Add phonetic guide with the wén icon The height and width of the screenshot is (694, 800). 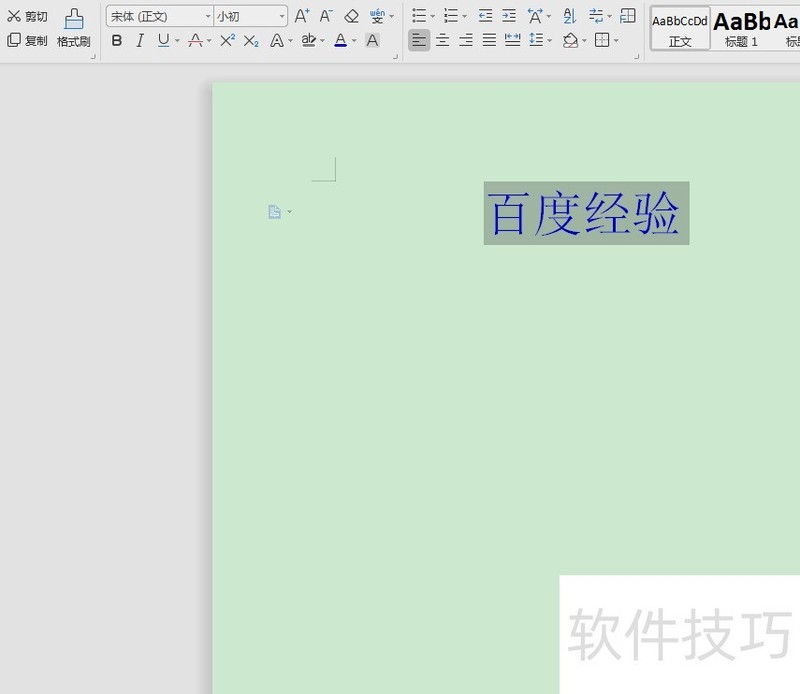(377, 16)
